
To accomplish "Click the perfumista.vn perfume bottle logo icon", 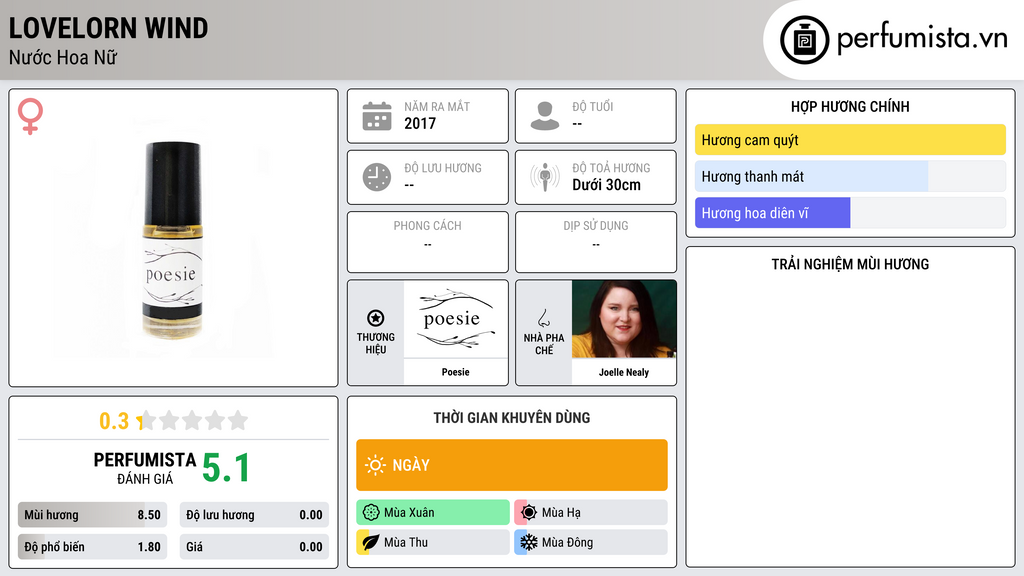I will click(x=804, y=40).
